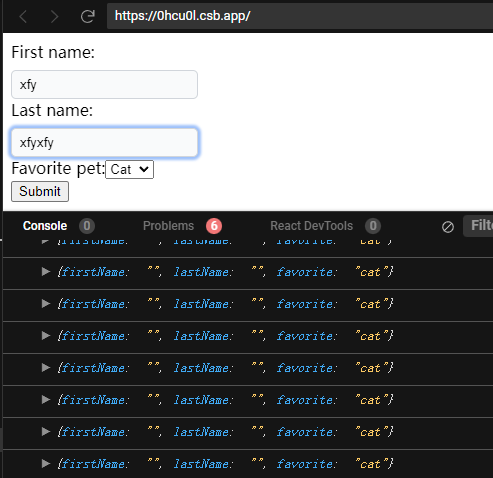Click the red Problems count badge

pyautogui.click(x=214, y=226)
